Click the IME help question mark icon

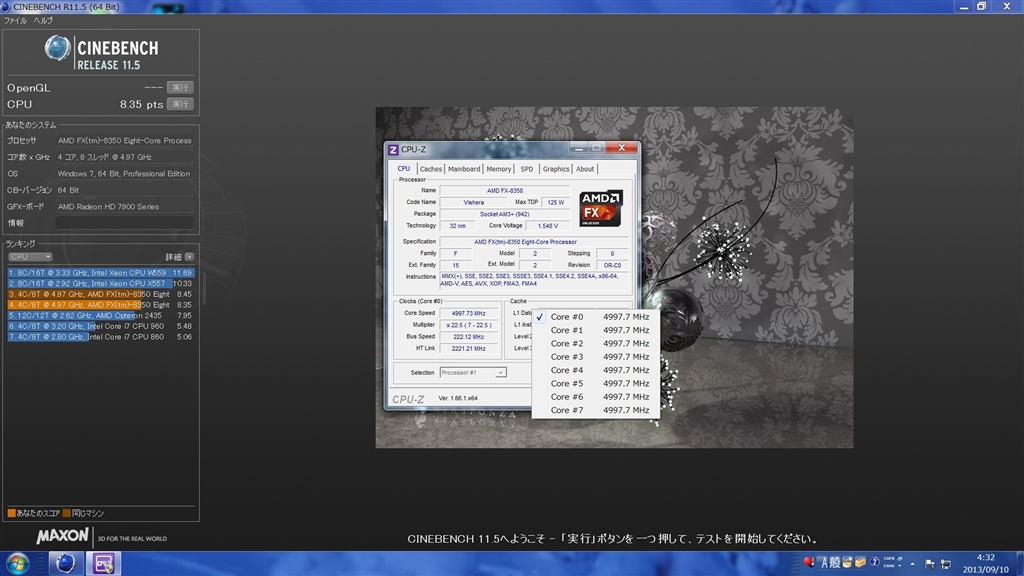pyautogui.click(x=874, y=562)
